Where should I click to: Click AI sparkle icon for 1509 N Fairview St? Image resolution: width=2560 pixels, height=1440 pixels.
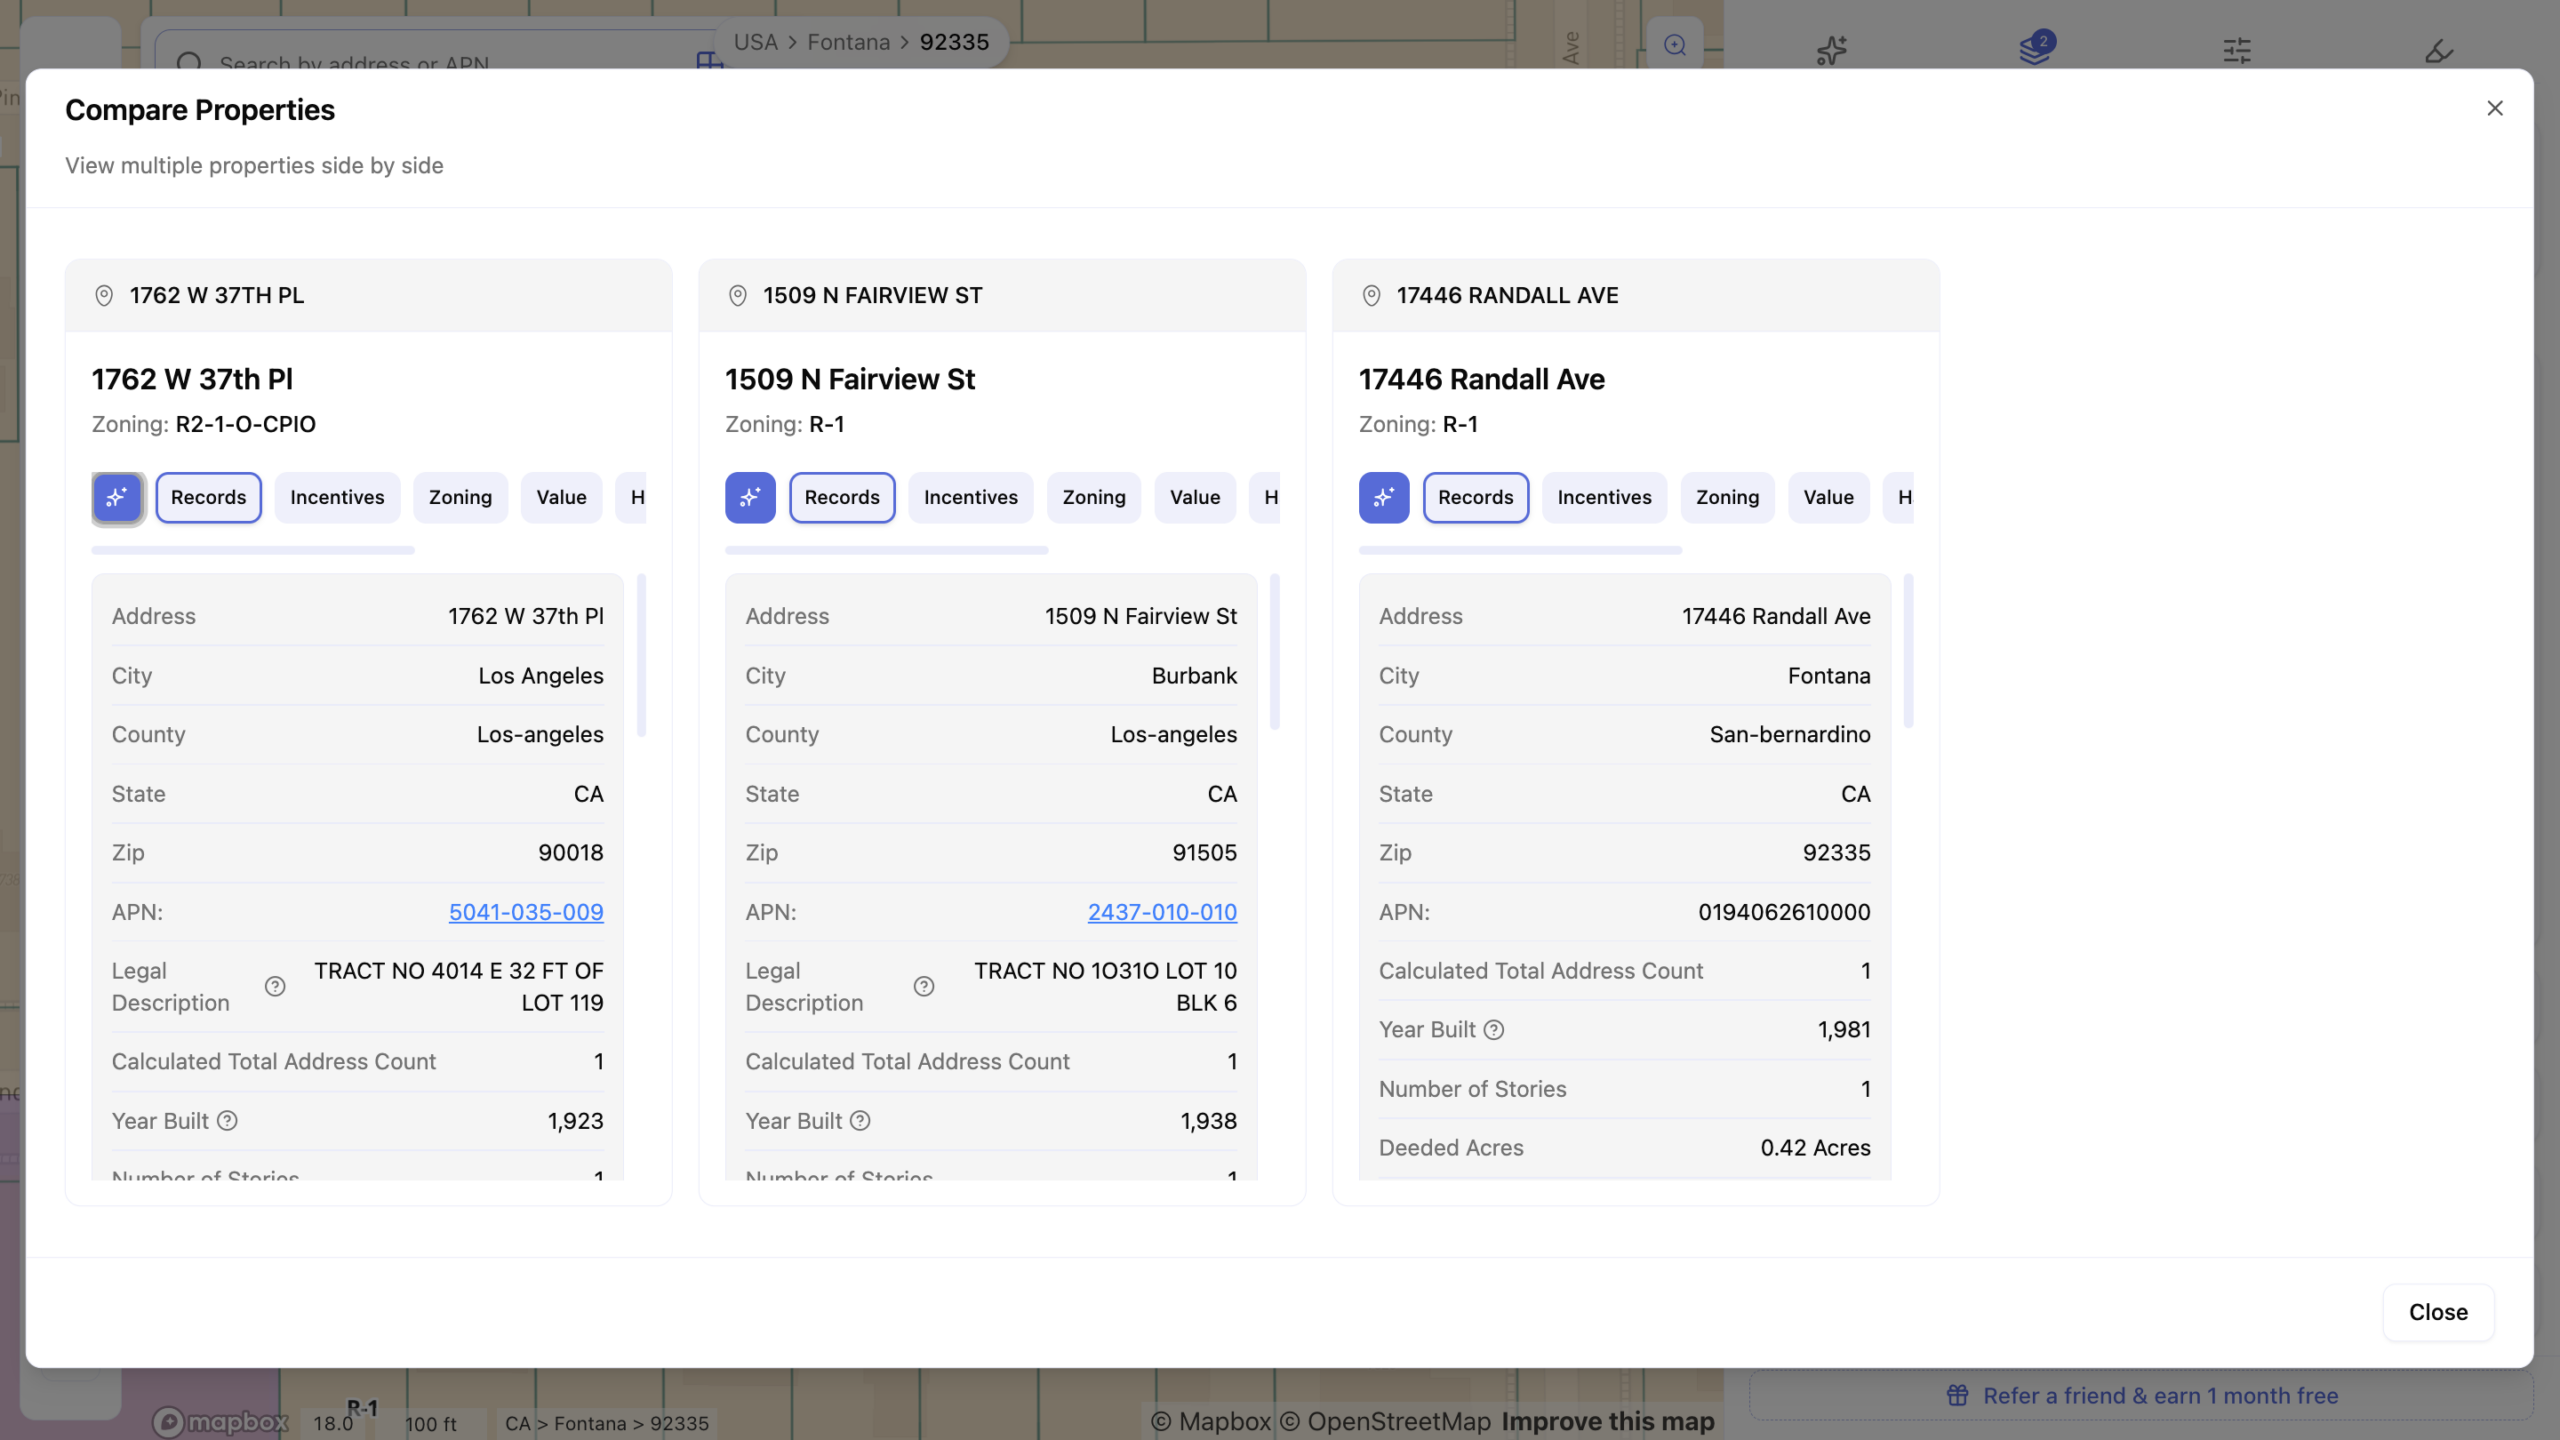click(x=750, y=497)
